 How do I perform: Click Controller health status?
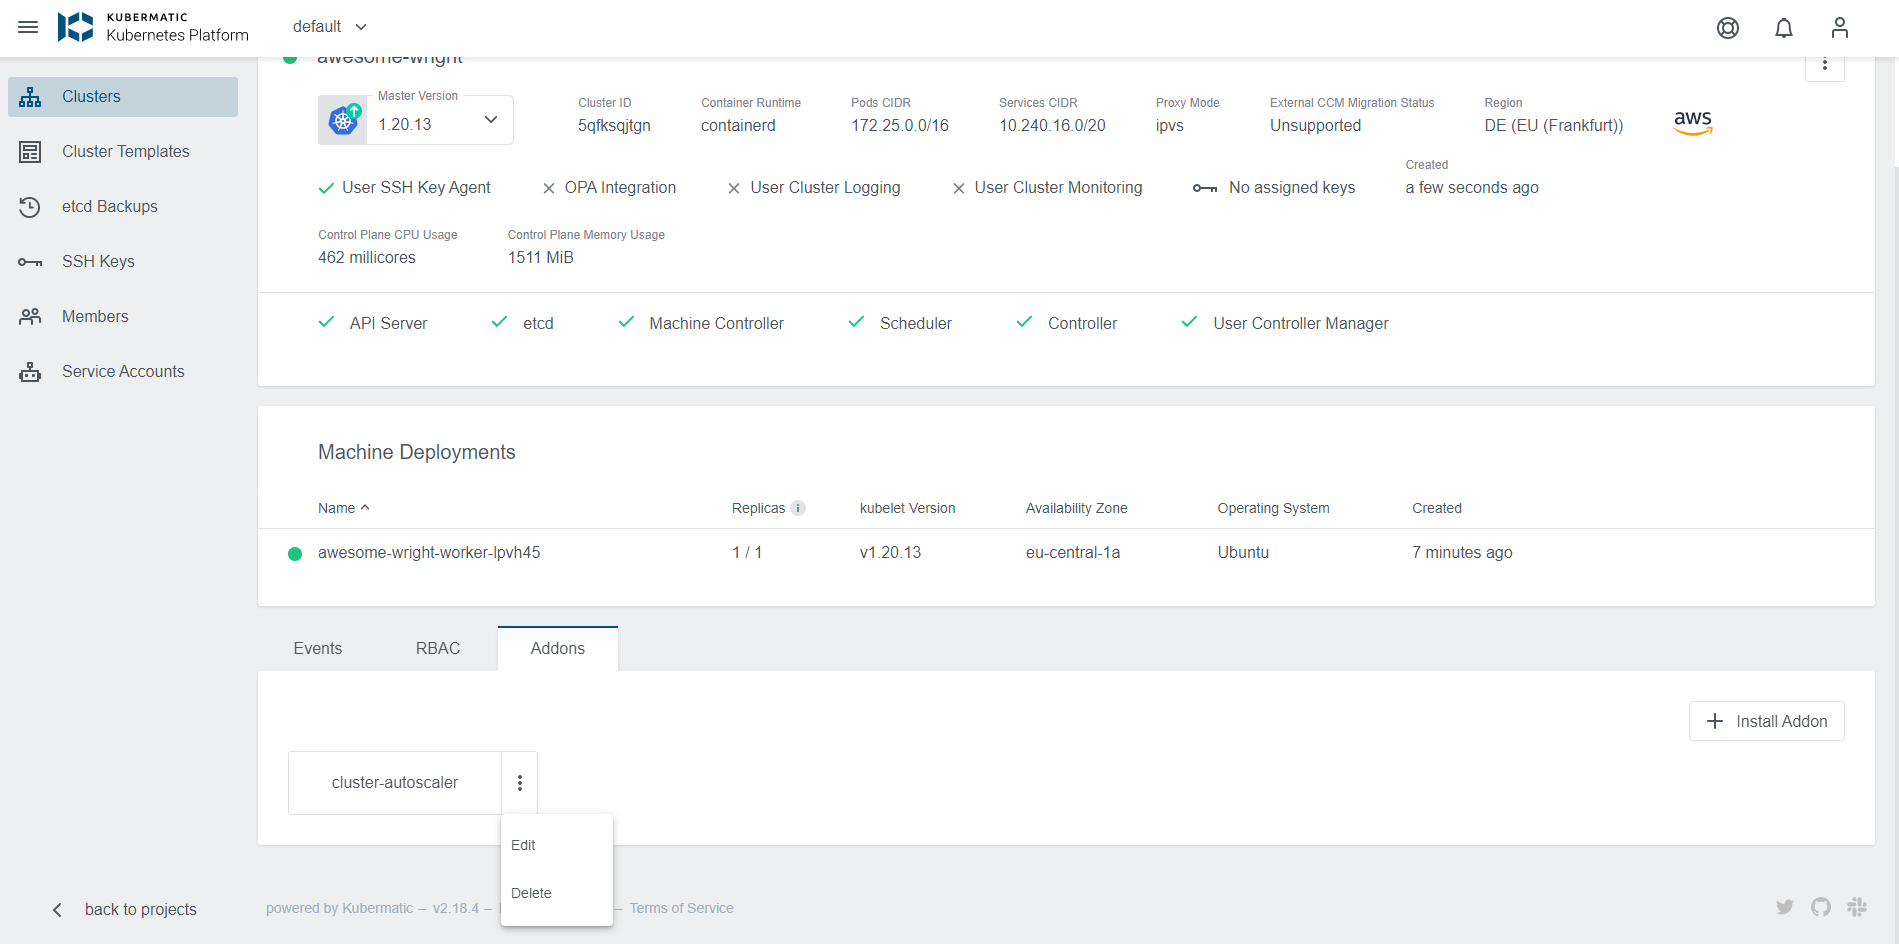point(1067,323)
